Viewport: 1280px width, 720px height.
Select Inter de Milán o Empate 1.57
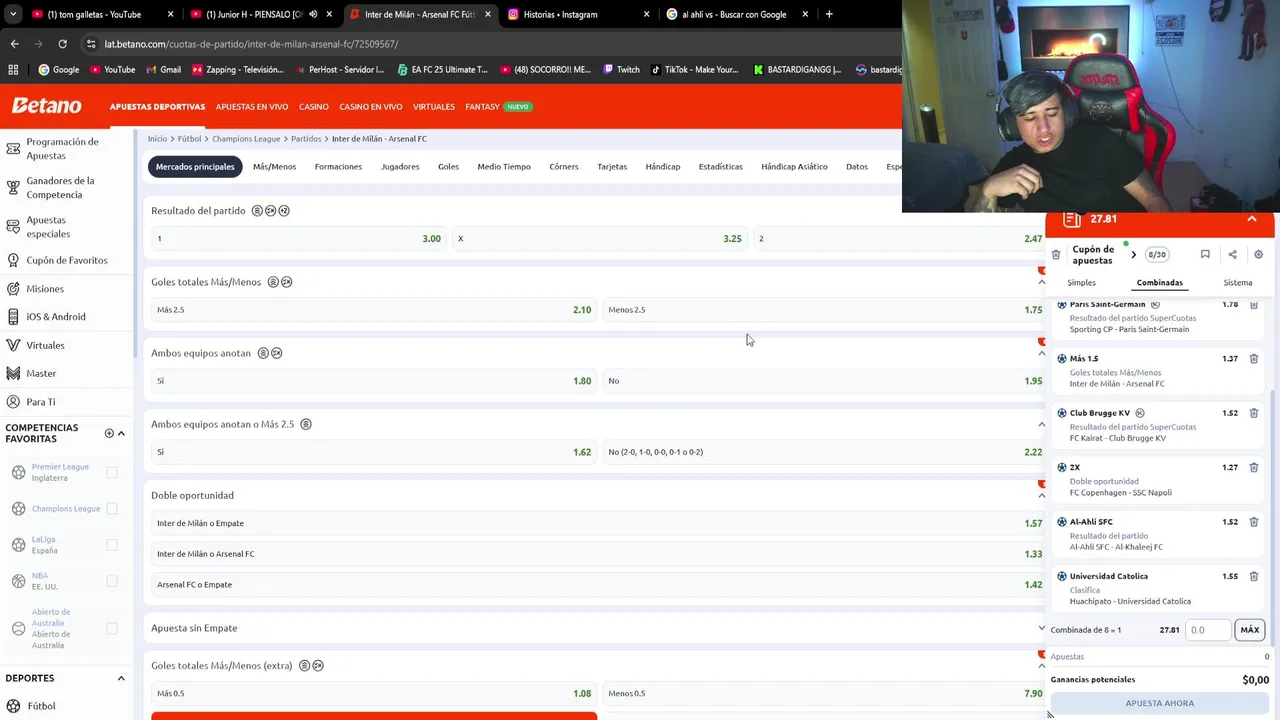coord(600,523)
